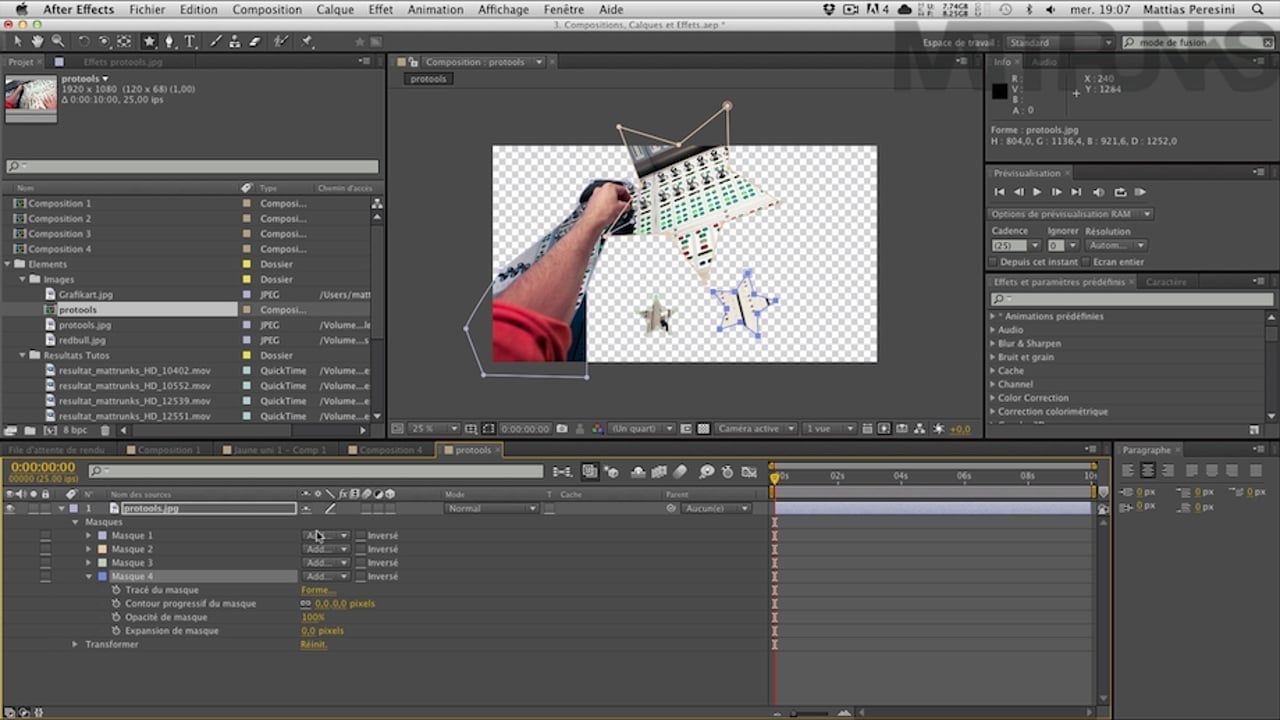Screen dimensions: 1280x720
Task: Select the Star shape tool
Action: (149, 42)
